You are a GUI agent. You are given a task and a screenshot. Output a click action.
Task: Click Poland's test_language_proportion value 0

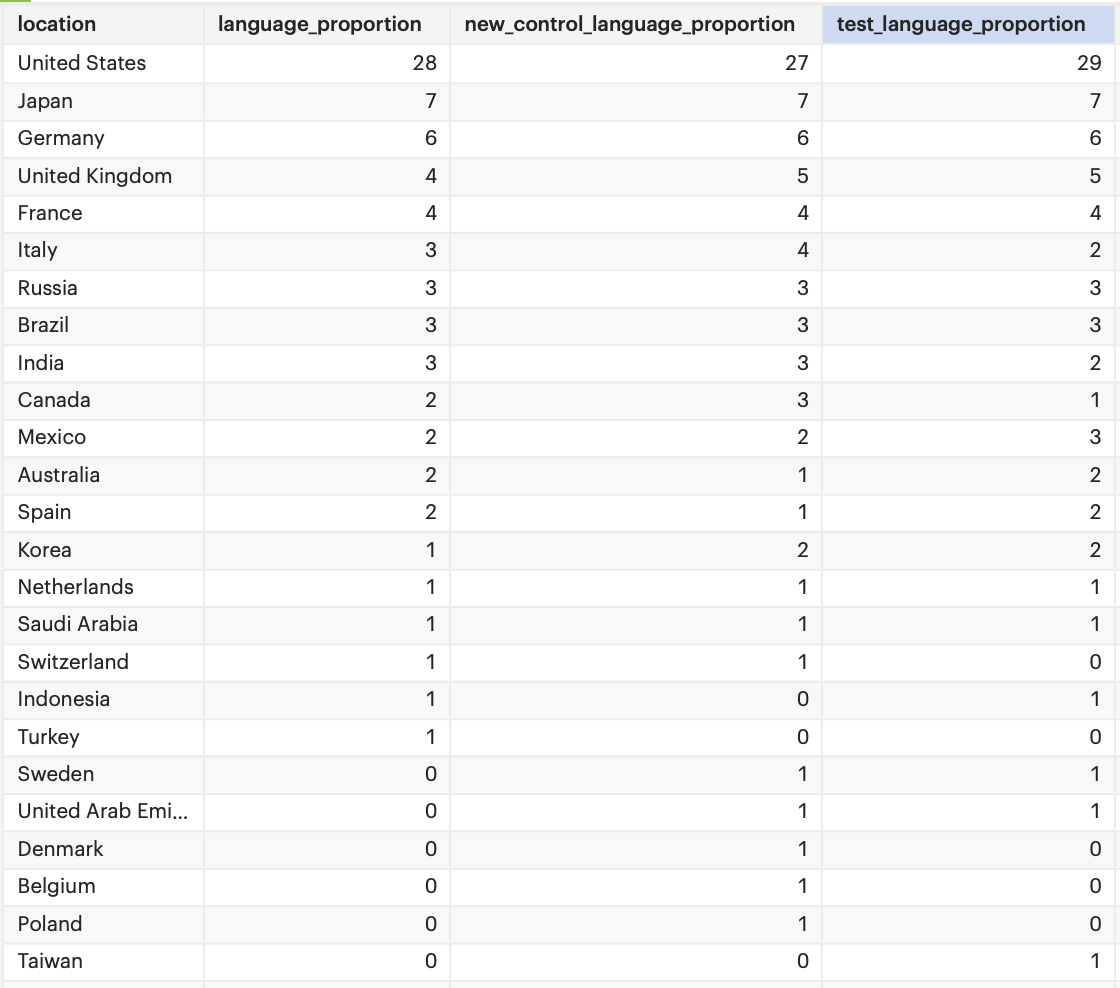coord(1096,924)
